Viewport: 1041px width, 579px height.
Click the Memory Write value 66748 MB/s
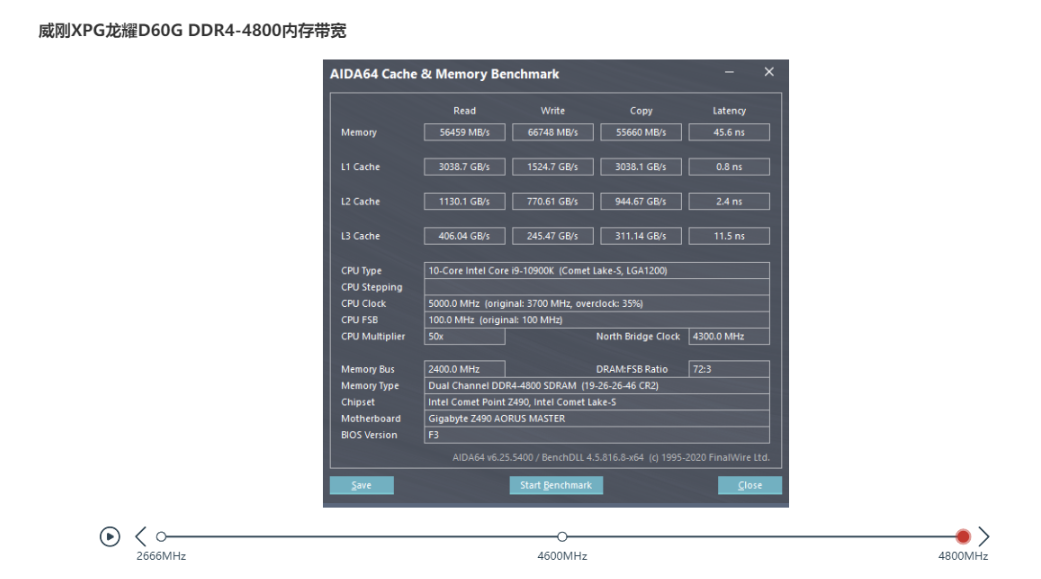(553, 132)
